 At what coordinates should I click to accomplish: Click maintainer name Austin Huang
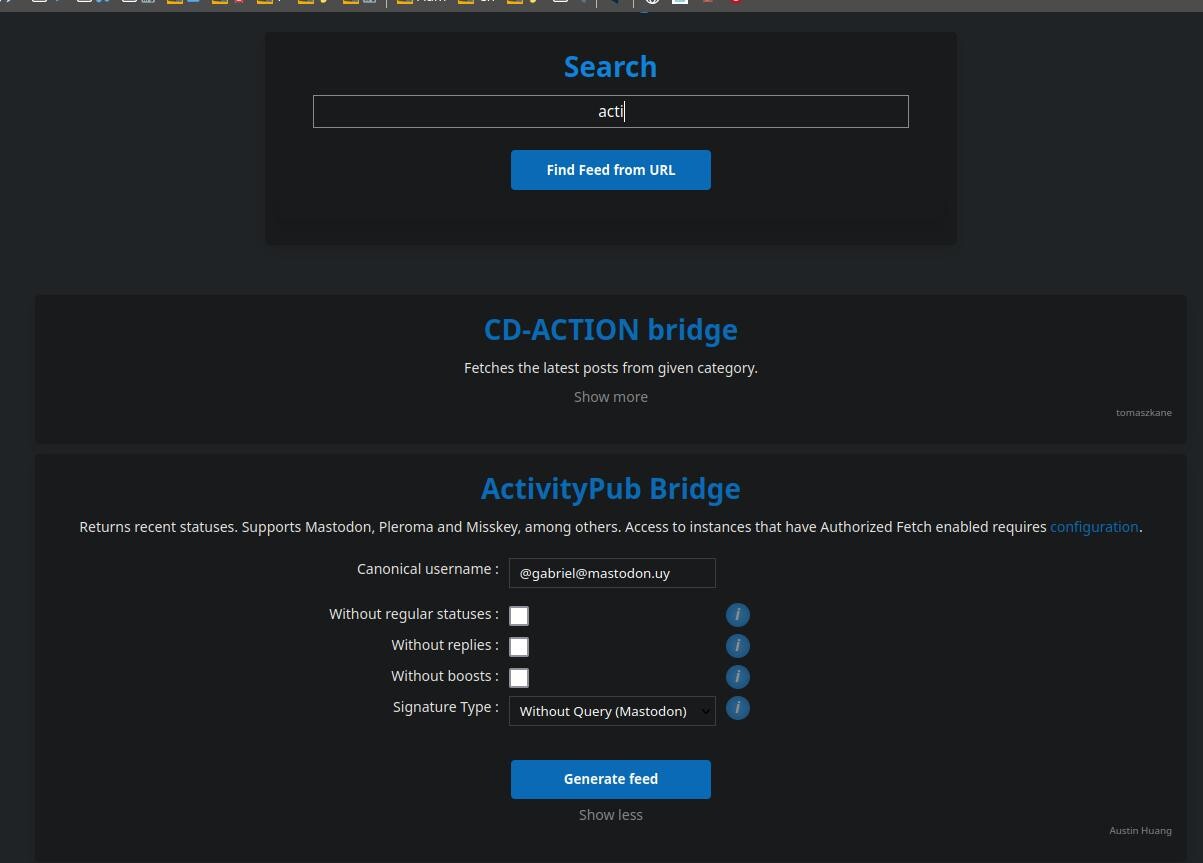click(x=1139, y=831)
